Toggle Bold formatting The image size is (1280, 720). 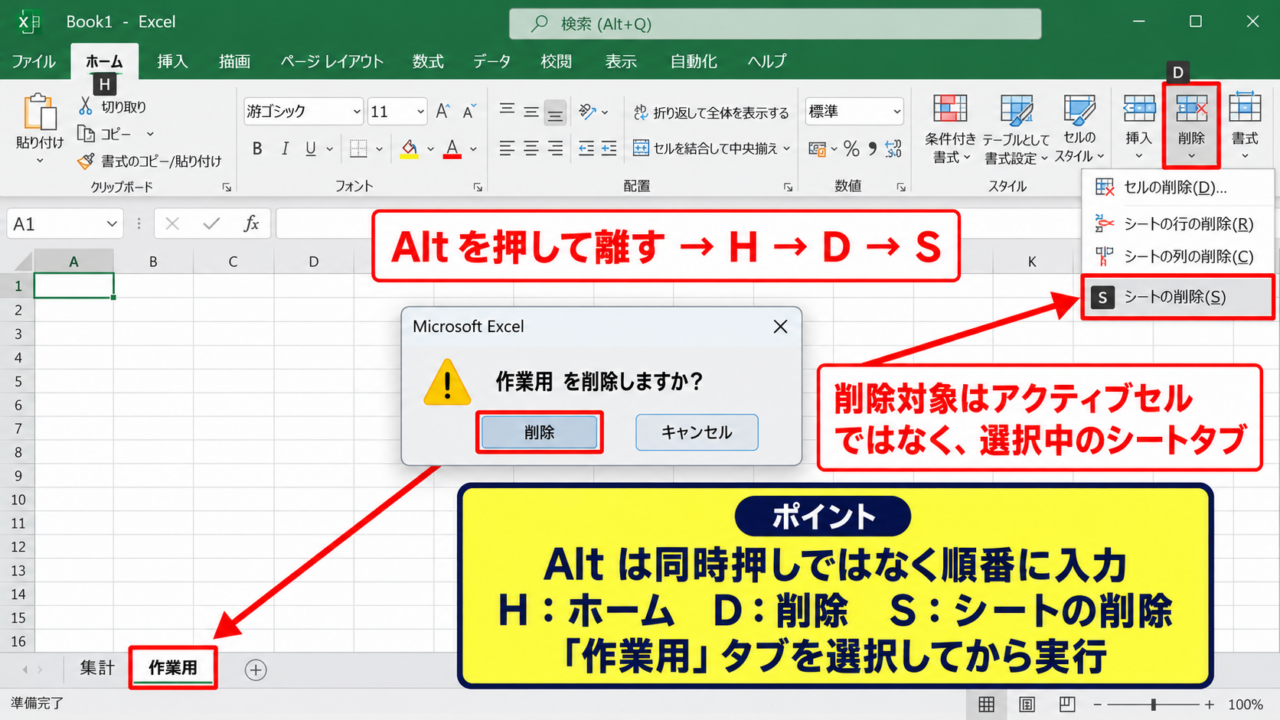tap(257, 149)
